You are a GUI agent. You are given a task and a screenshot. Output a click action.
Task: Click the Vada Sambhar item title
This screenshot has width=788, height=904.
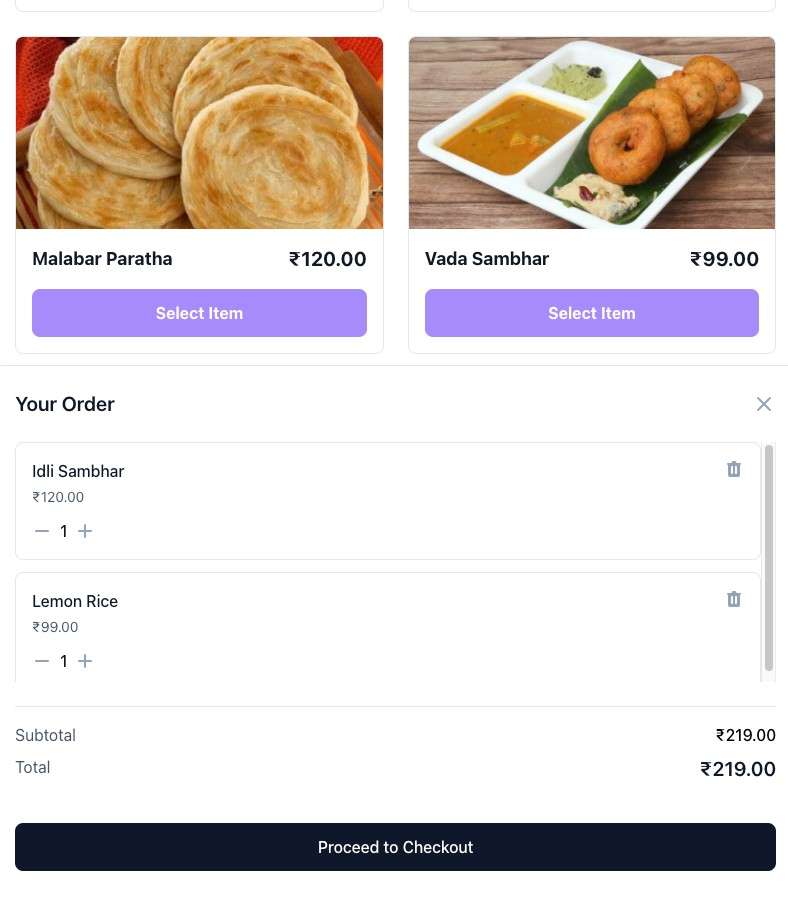point(487,259)
